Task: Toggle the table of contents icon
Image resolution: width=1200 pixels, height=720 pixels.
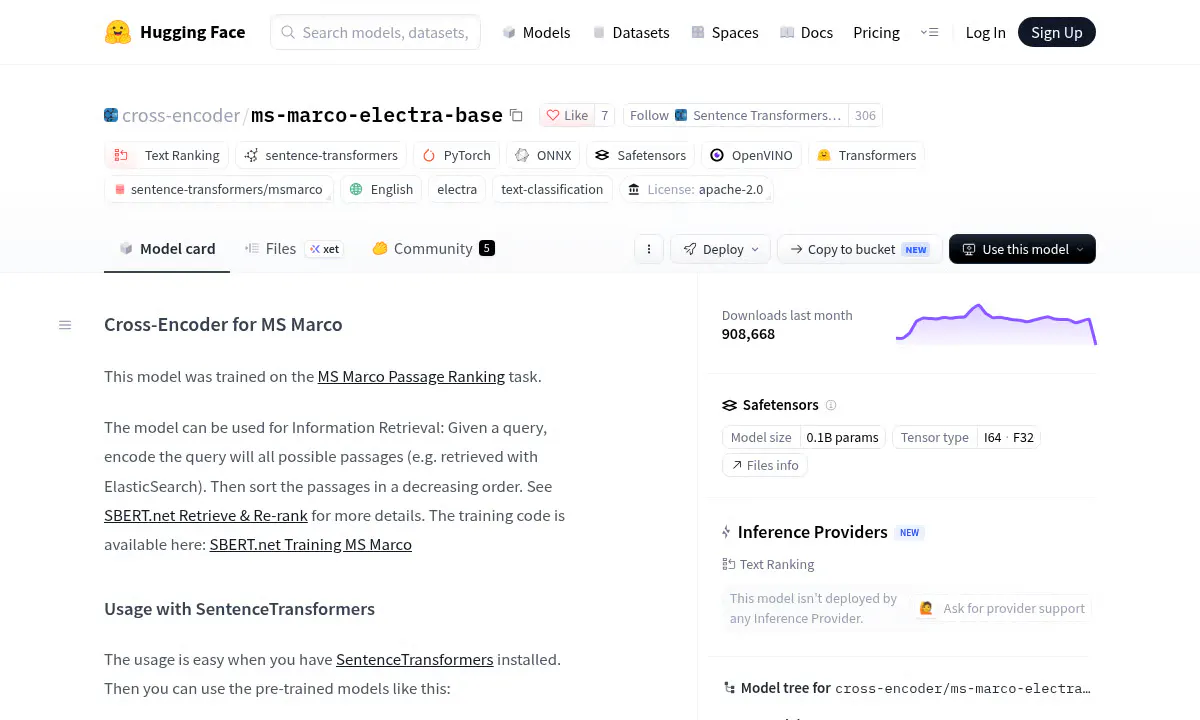Action: point(65,325)
